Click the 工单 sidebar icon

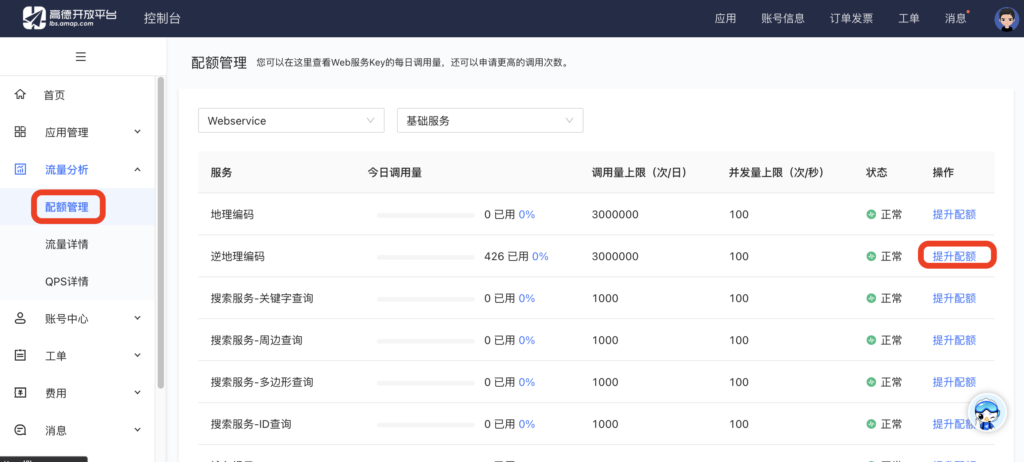[20, 356]
